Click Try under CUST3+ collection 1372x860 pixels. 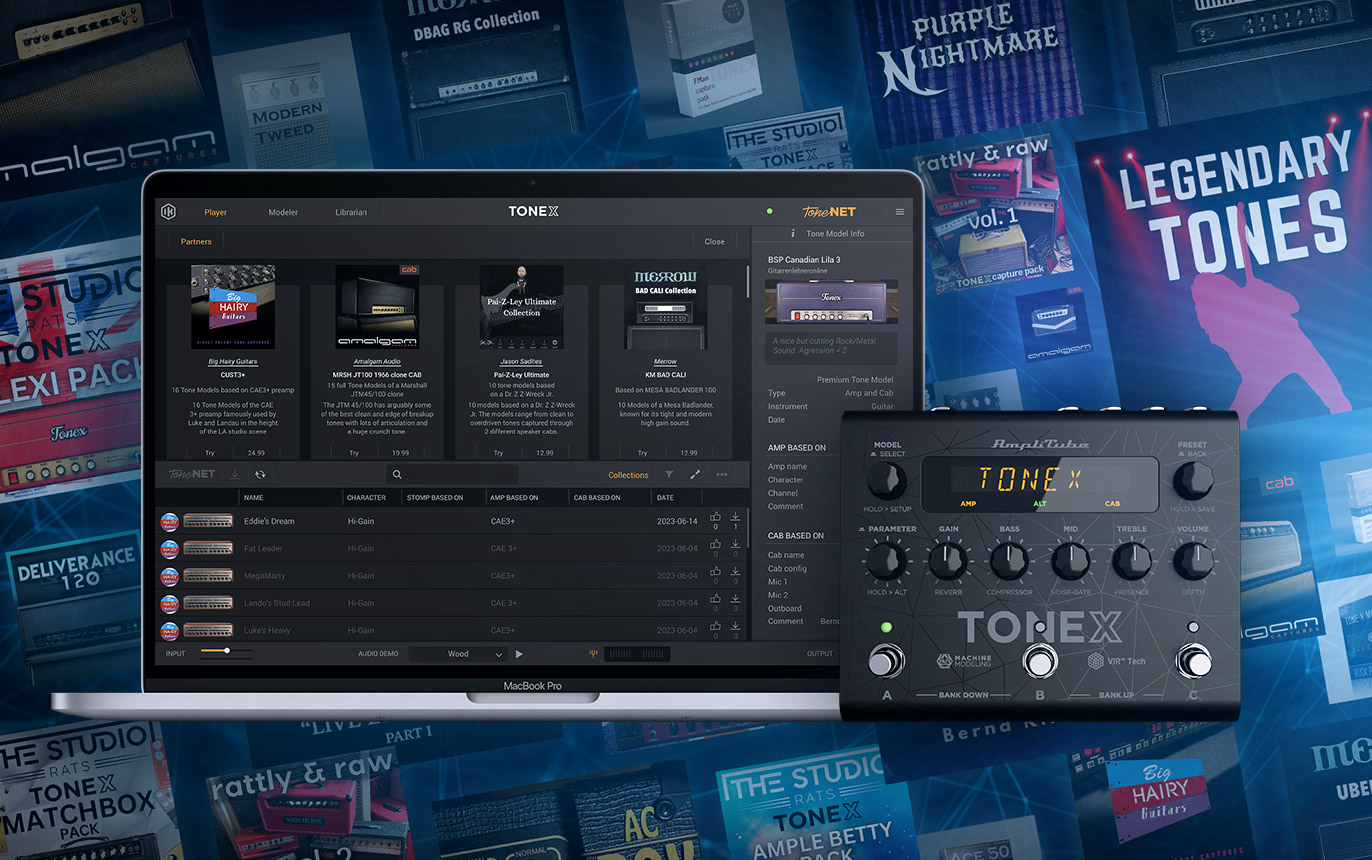210,453
